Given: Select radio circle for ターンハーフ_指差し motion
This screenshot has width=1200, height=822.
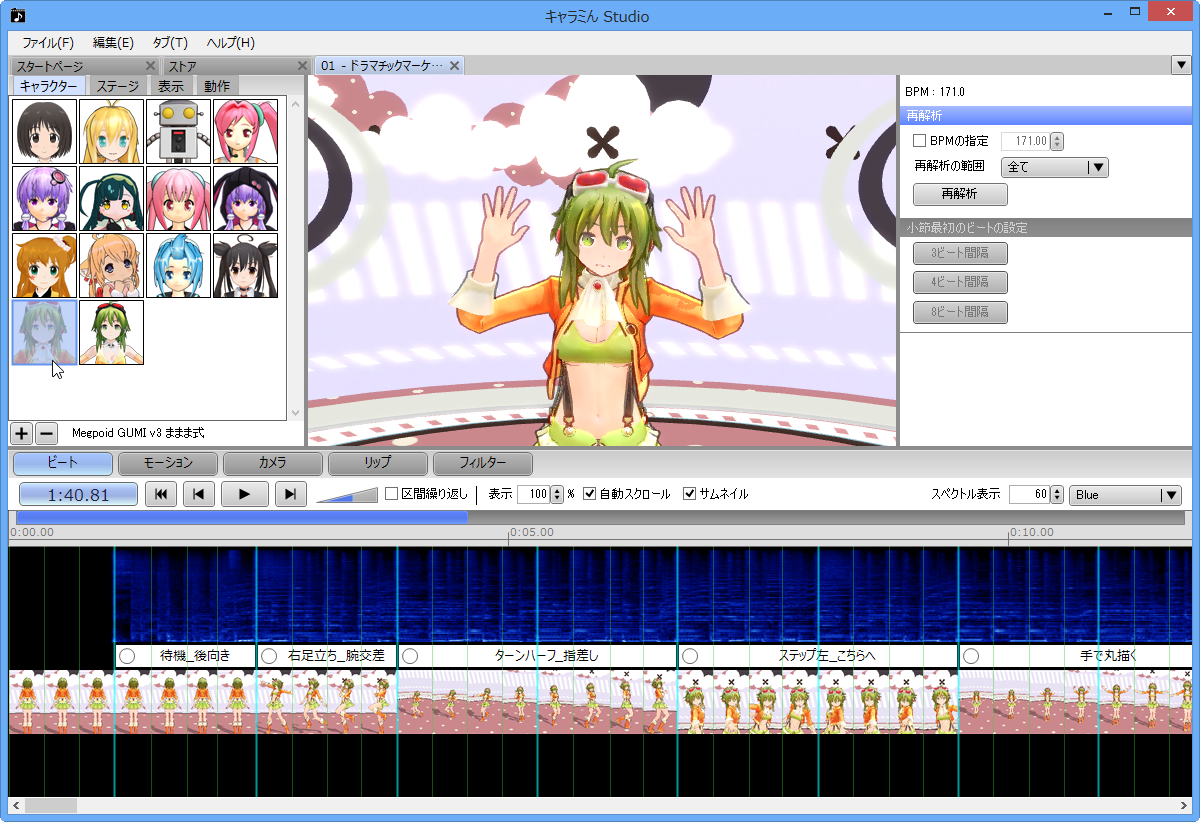Looking at the screenshot, I should 410,656.
